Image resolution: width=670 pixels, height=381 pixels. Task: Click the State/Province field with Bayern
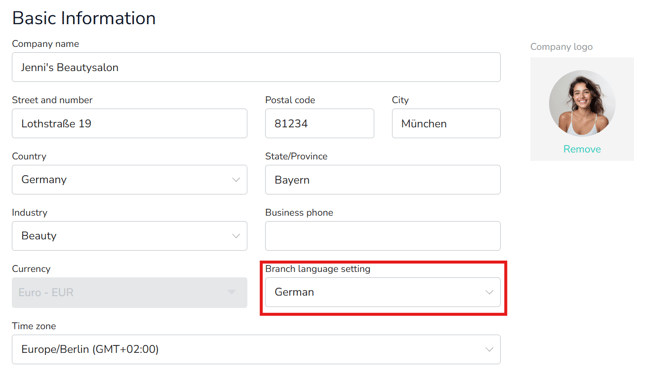(x=383, y=180)
